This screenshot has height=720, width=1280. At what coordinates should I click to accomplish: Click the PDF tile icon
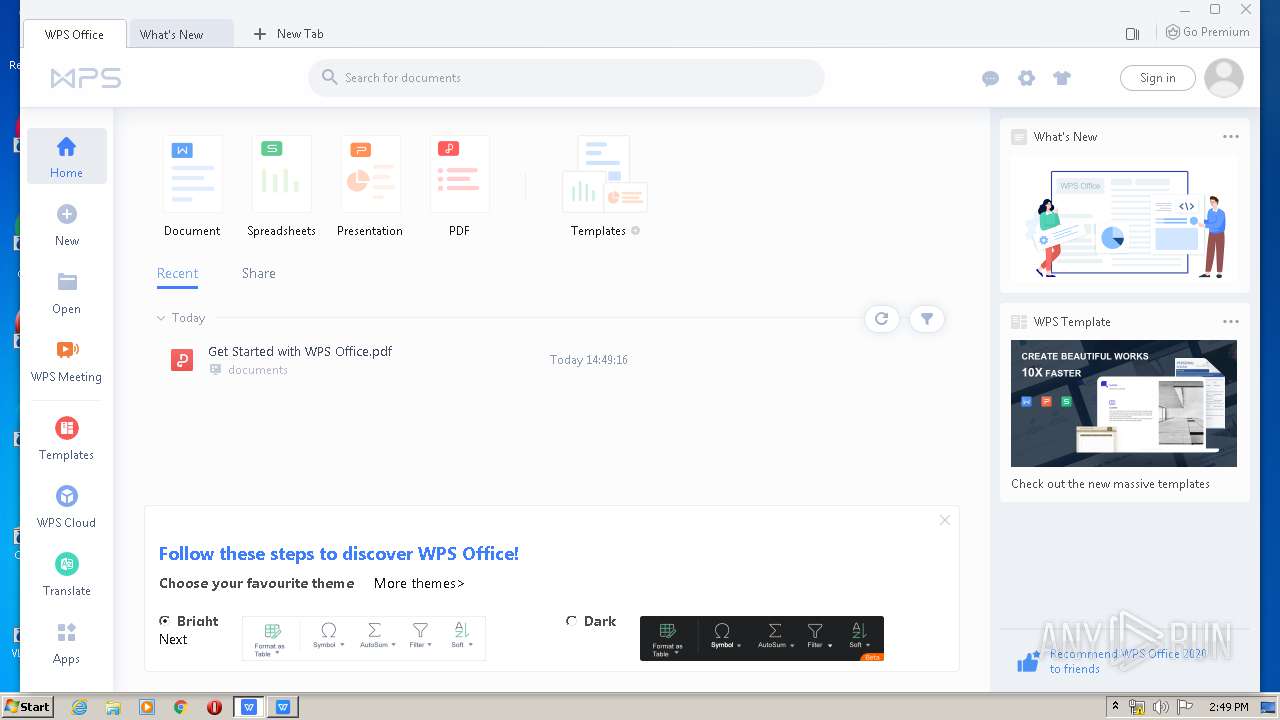pyautogui.click(x=459, y=174)
